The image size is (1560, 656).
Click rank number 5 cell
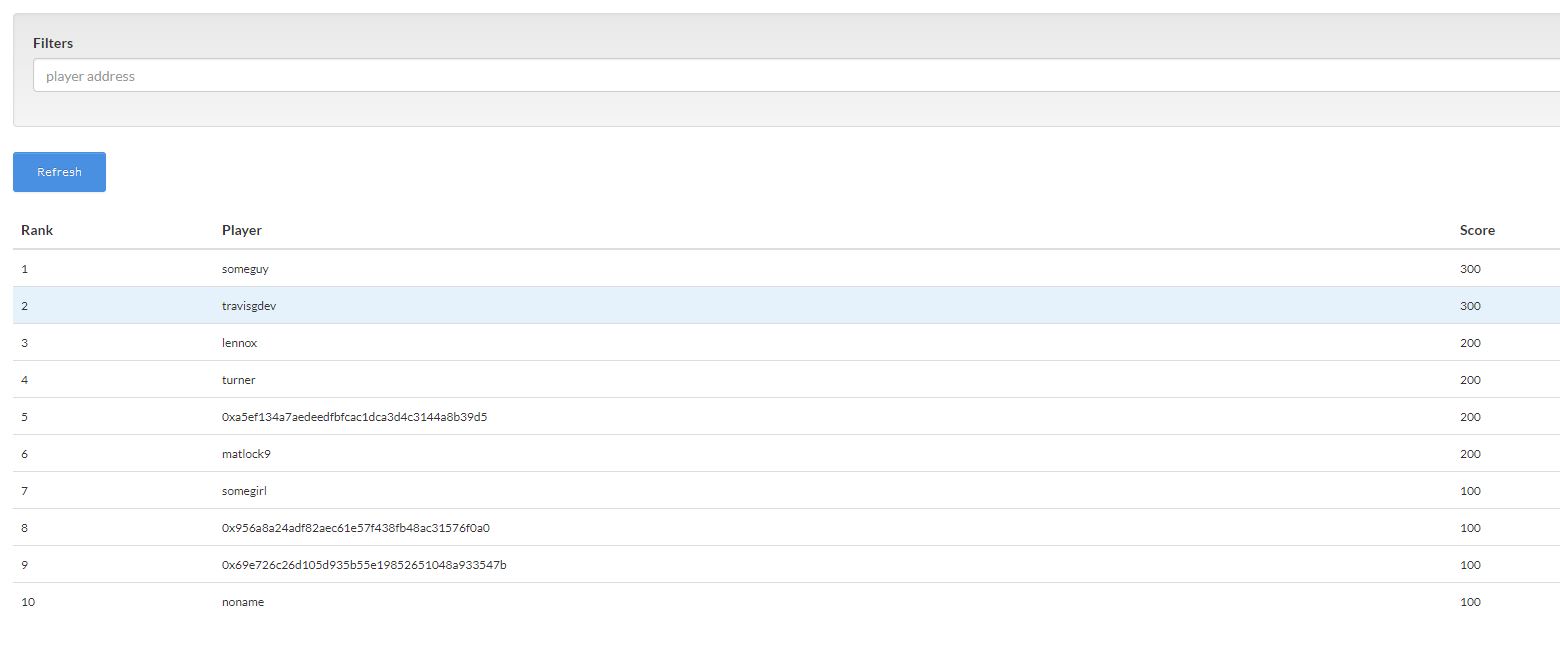24,417
